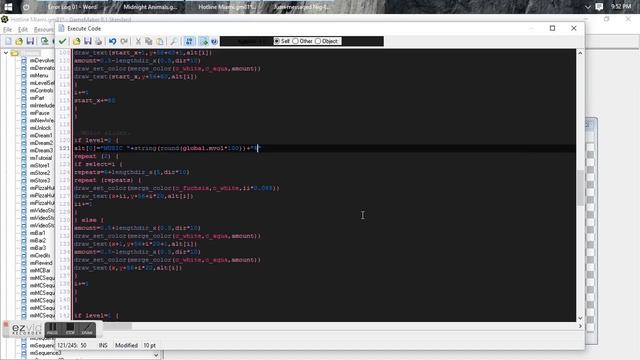The width and height of the screenshot is (640, 360).
Task: Click the create executable icon in GameMaker
Action: click(x=44, y=41)
